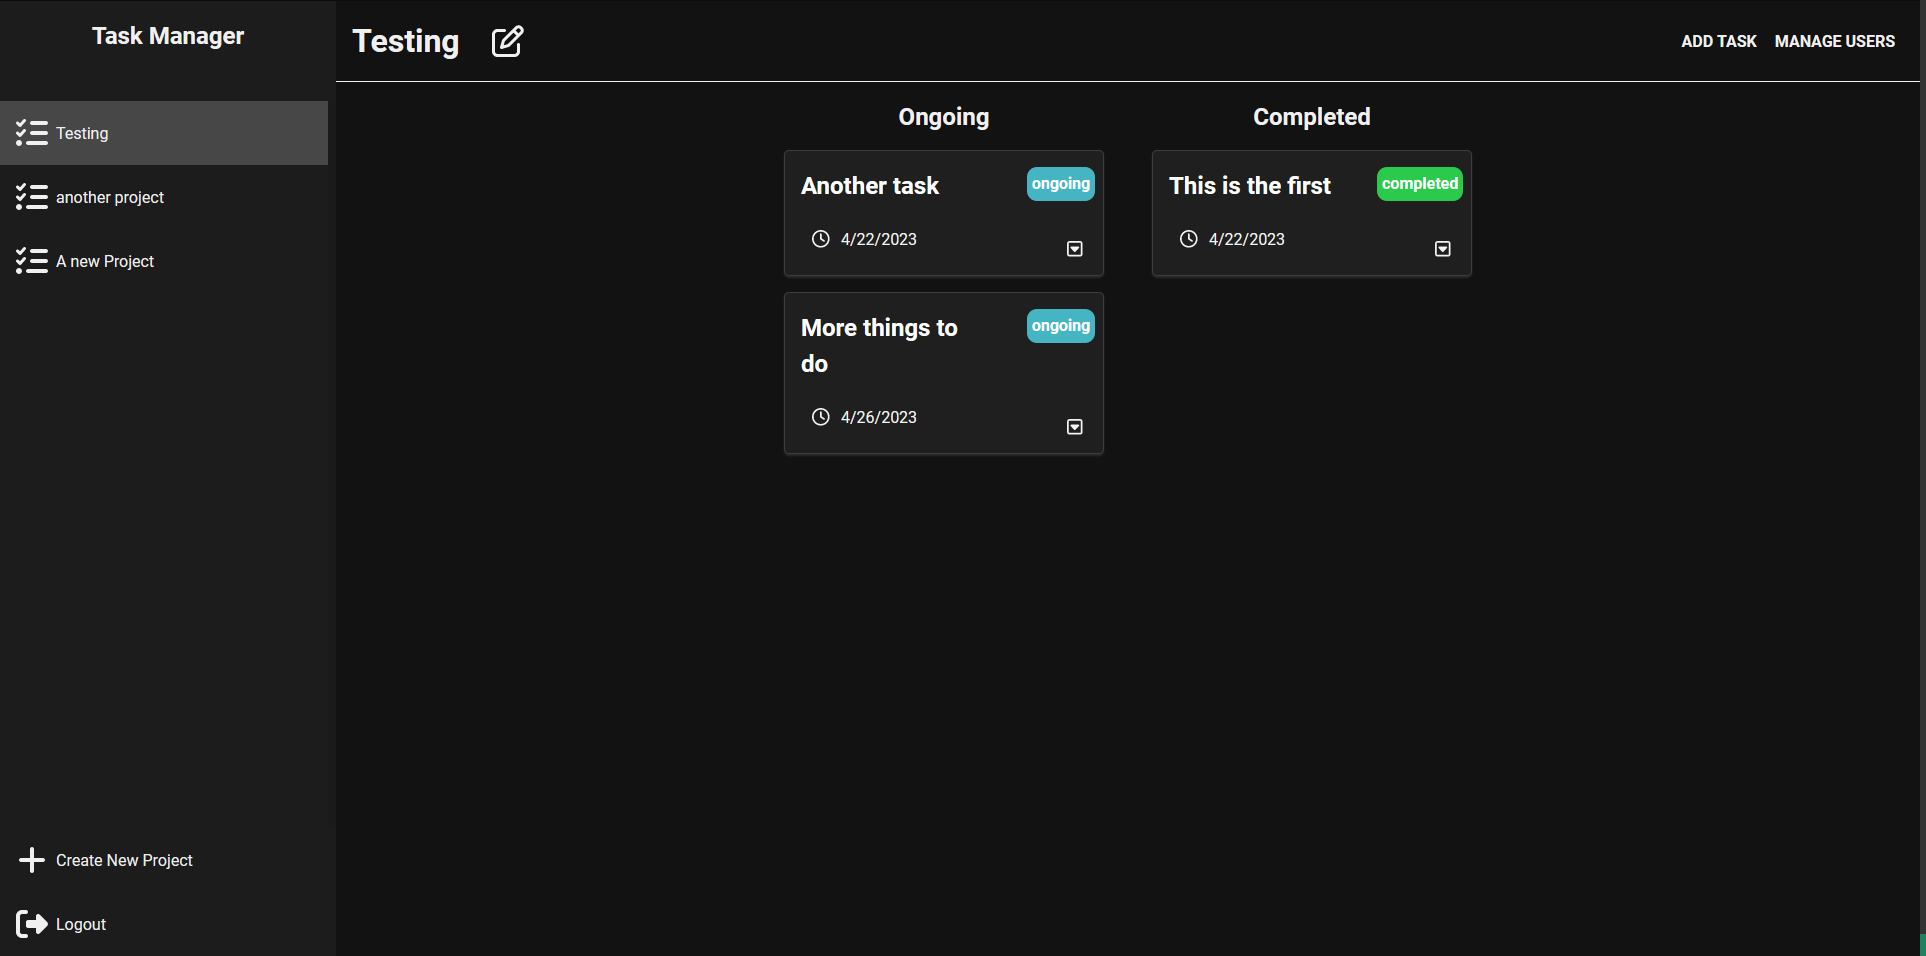The image size is (1926, 956).
Task: Click the Task Manager app title
Action: click(x=168, y=36)
